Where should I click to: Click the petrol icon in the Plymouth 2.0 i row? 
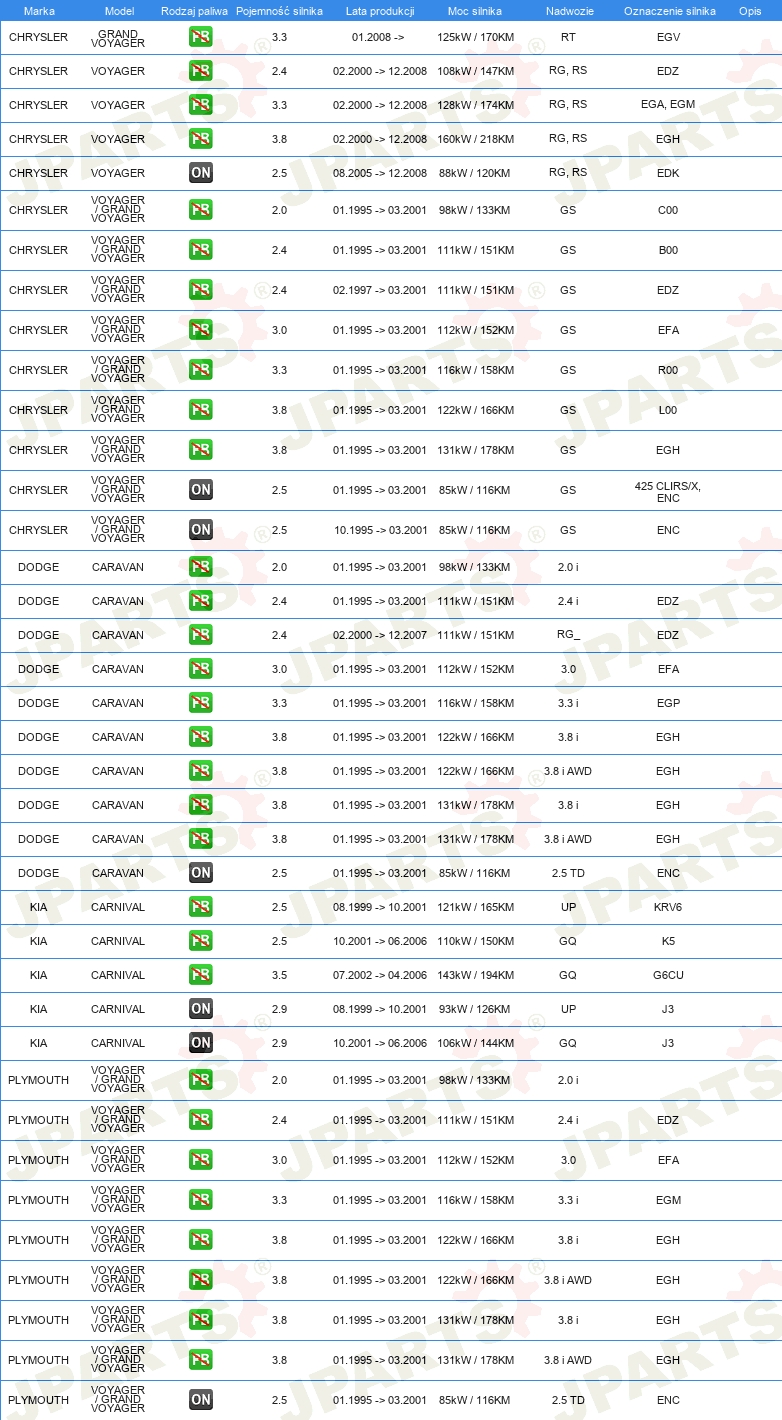[201, 1080]
